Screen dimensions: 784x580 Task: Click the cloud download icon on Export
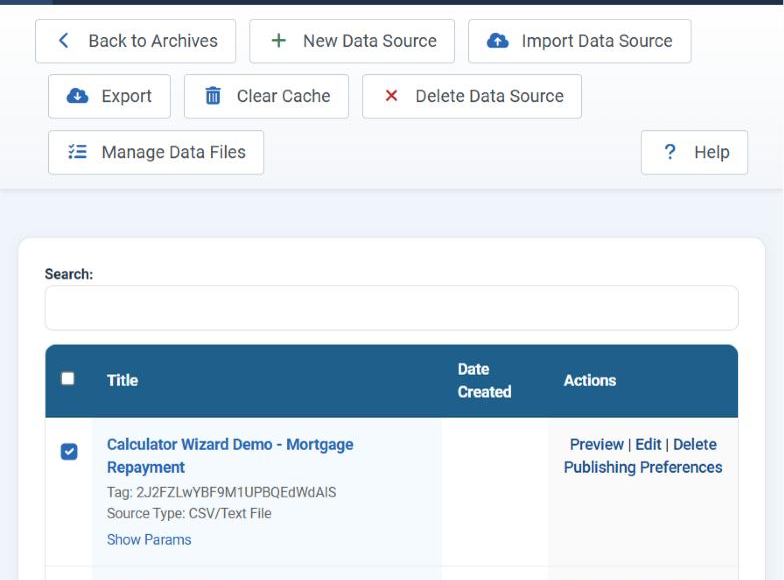tap(78, 96)
